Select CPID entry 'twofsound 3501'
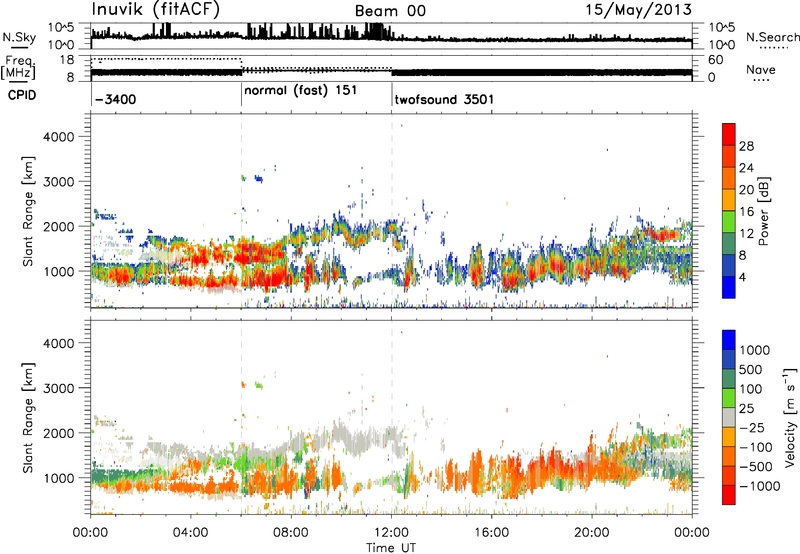The width and height of the screenshot is (800, 554). (444, 99)
